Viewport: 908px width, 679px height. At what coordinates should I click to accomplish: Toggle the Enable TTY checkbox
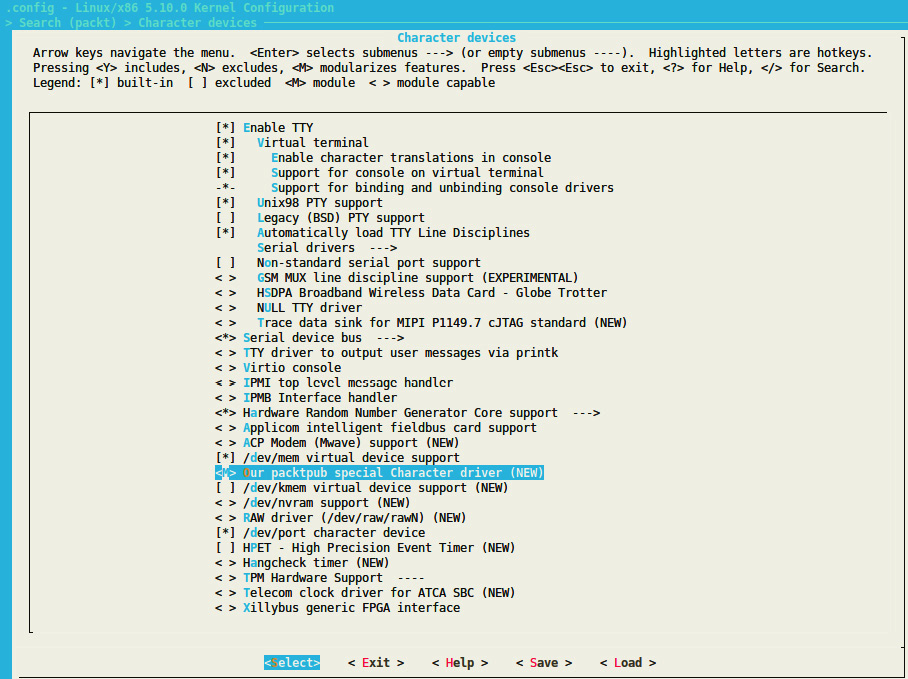pyautogui.click(x=226, y=128)
